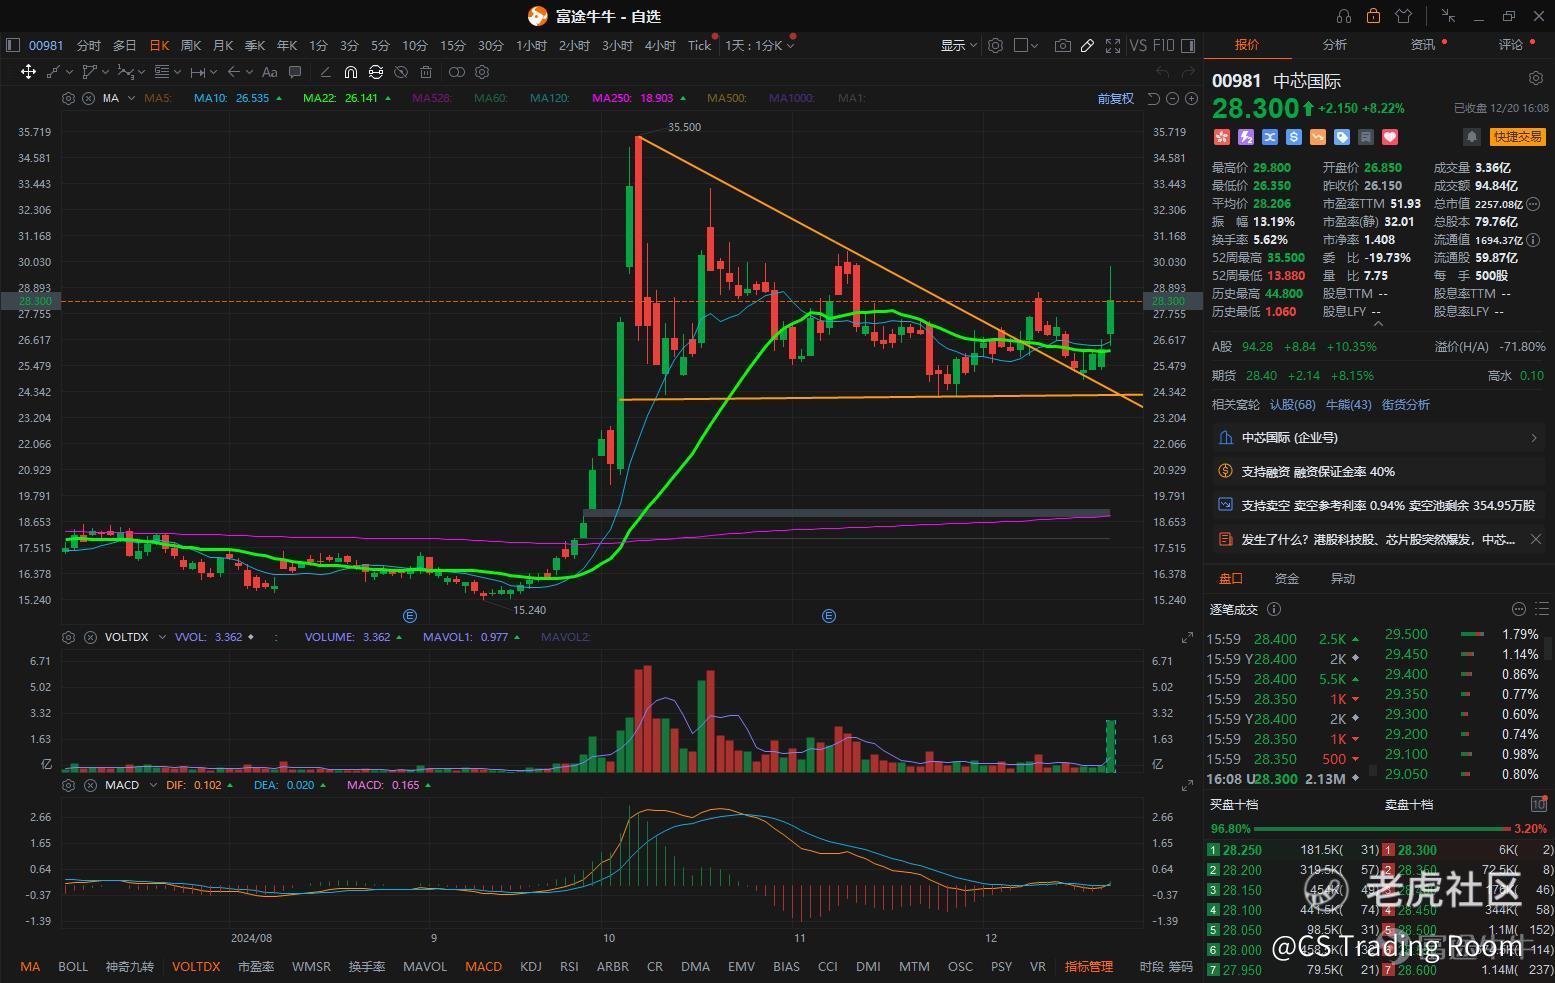Open chart settings gear next to 显示

point(995,45)
